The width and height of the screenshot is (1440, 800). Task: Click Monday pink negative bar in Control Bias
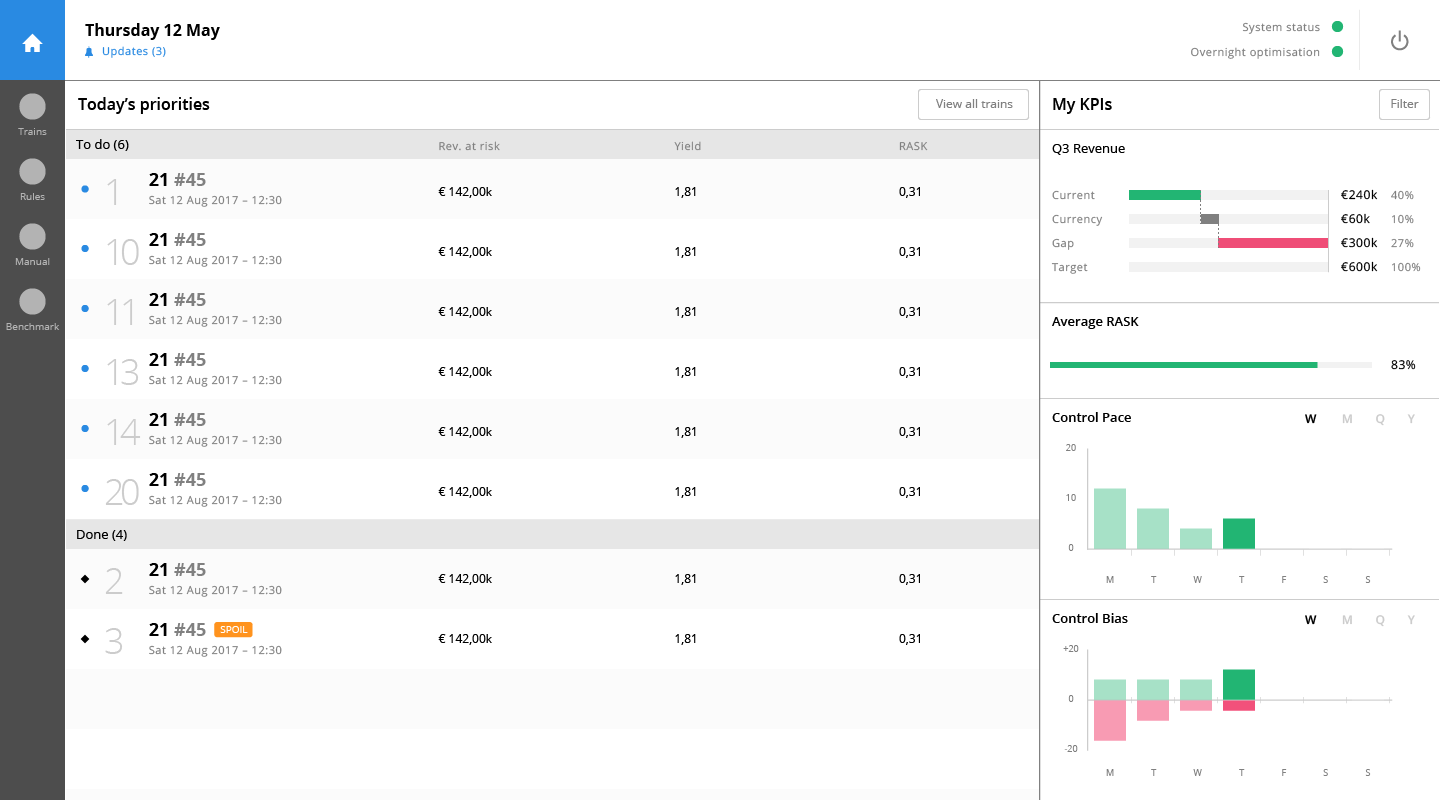1110,720
